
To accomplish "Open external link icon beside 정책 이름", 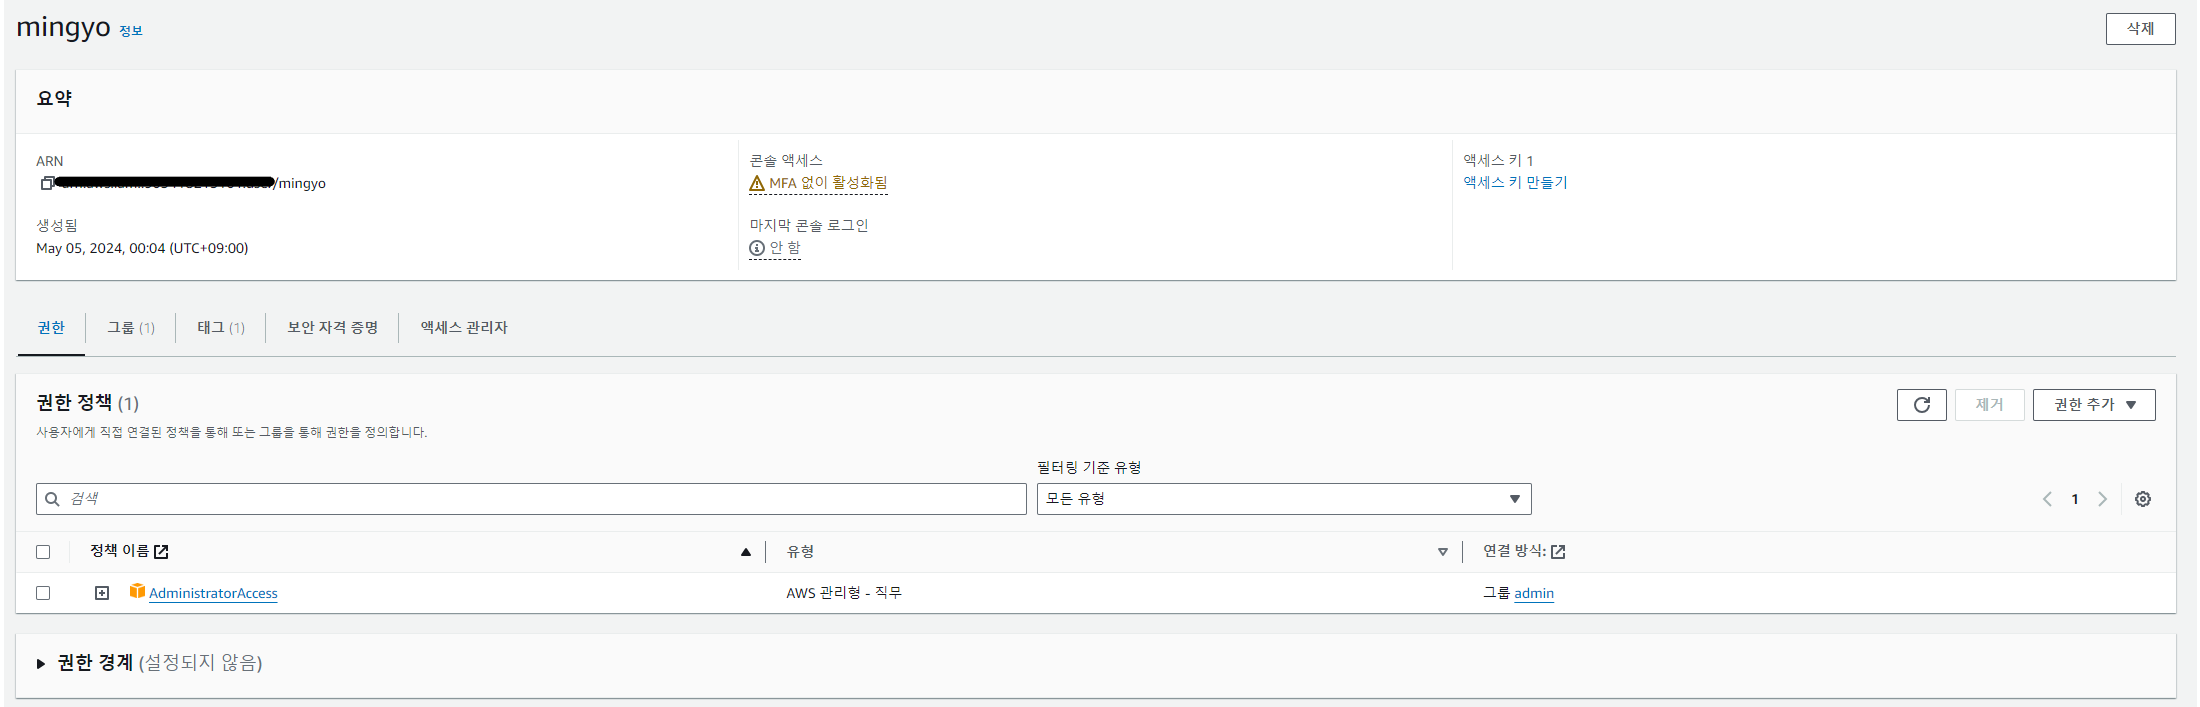I will [x=161, y=552].
